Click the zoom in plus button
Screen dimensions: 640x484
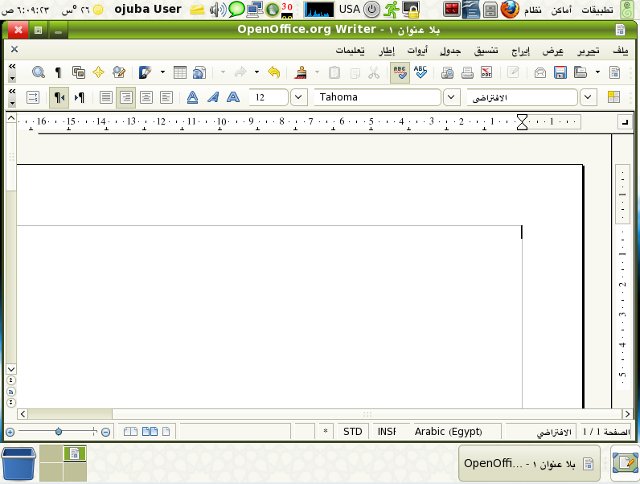coord(10,432)
